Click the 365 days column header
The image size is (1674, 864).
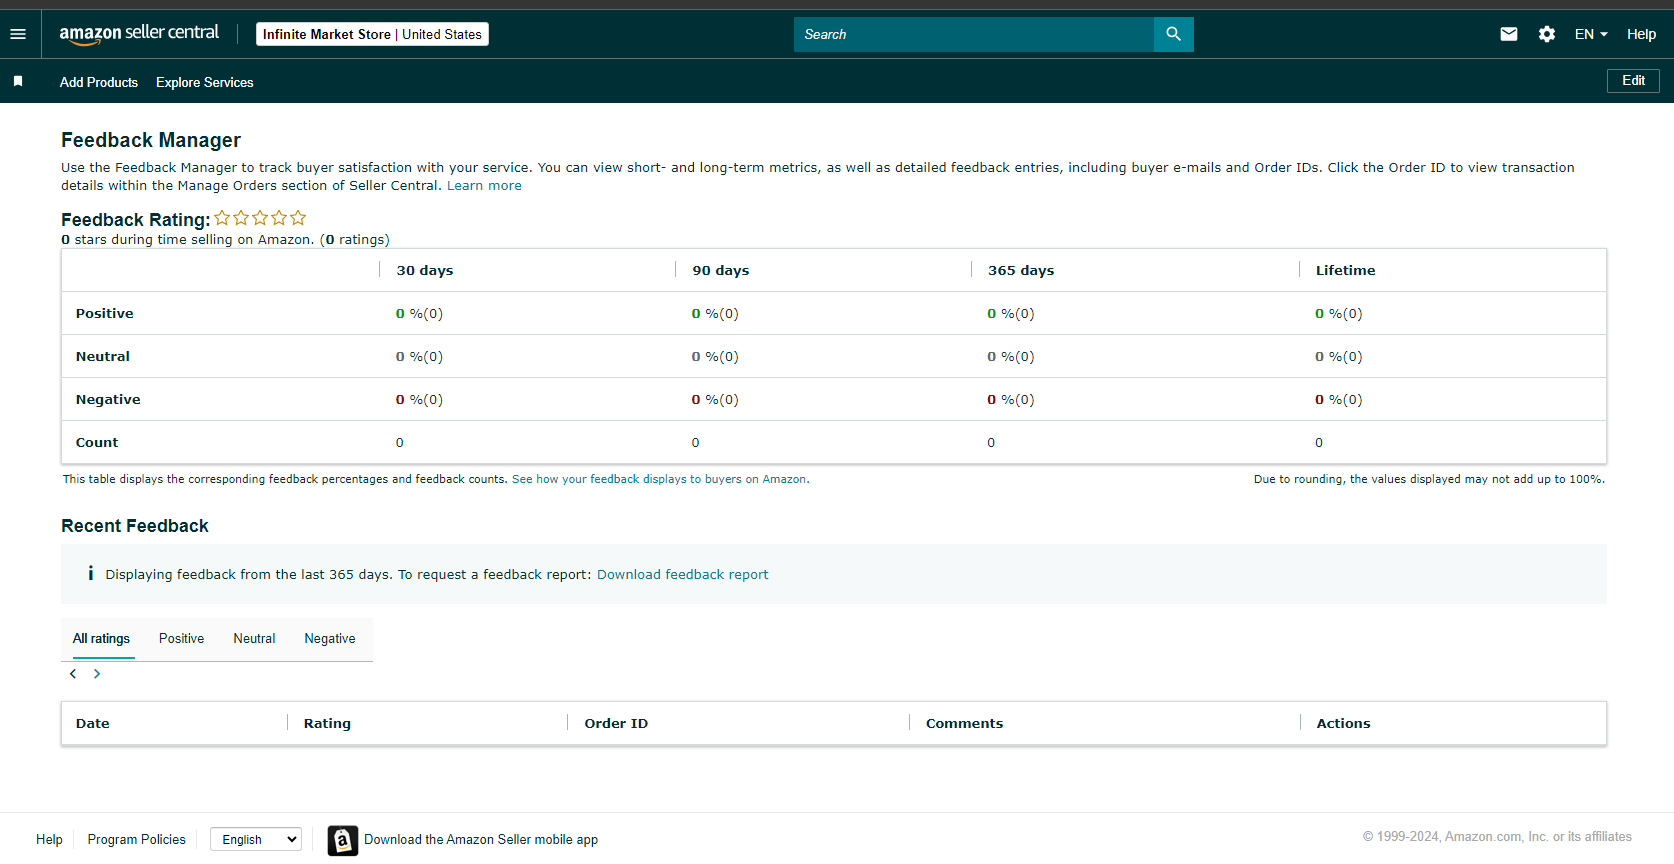click(x=1021, y=270)
